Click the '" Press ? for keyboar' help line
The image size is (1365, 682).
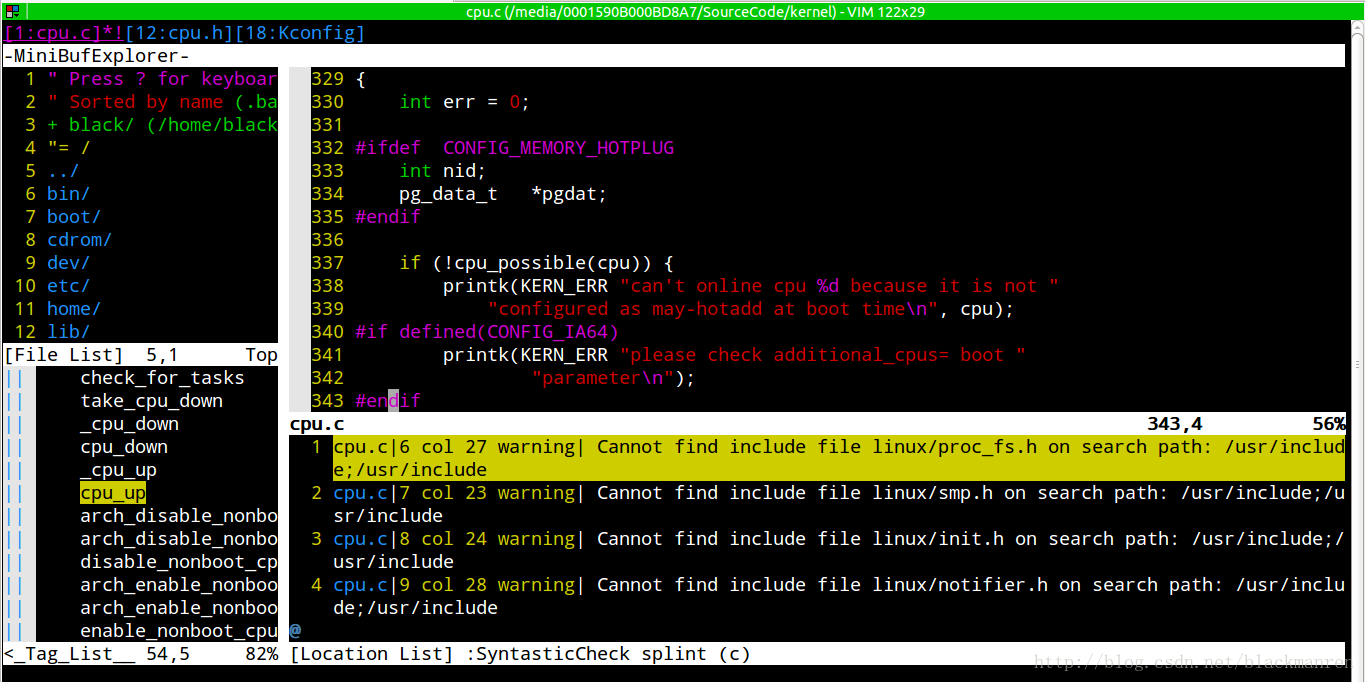pyautogui.click(x=162, y=79)
